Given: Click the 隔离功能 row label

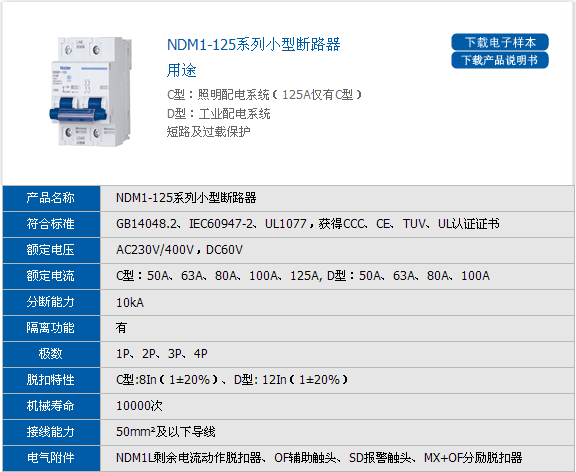Looking at the screenshot, I should tap(51, 328).
